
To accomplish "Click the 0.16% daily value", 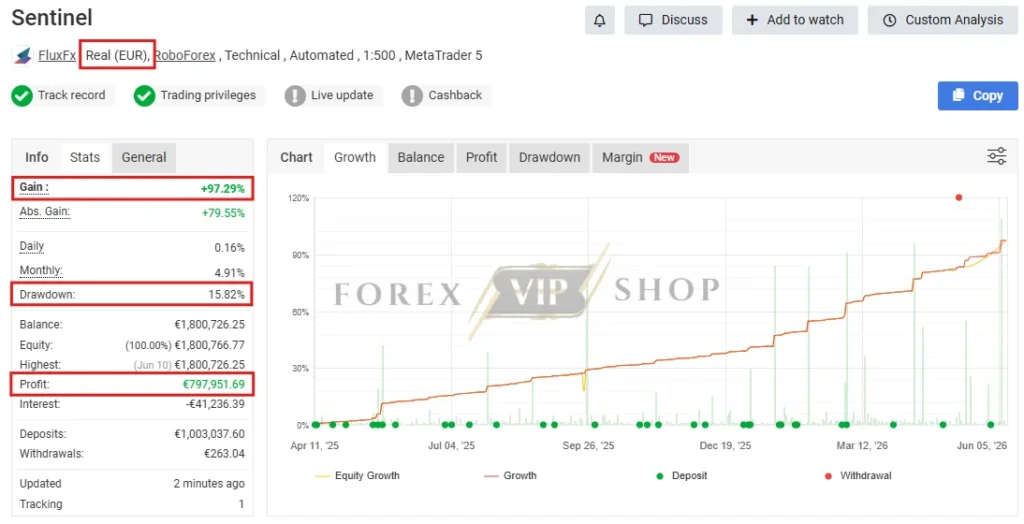I will tap(230, 248).
